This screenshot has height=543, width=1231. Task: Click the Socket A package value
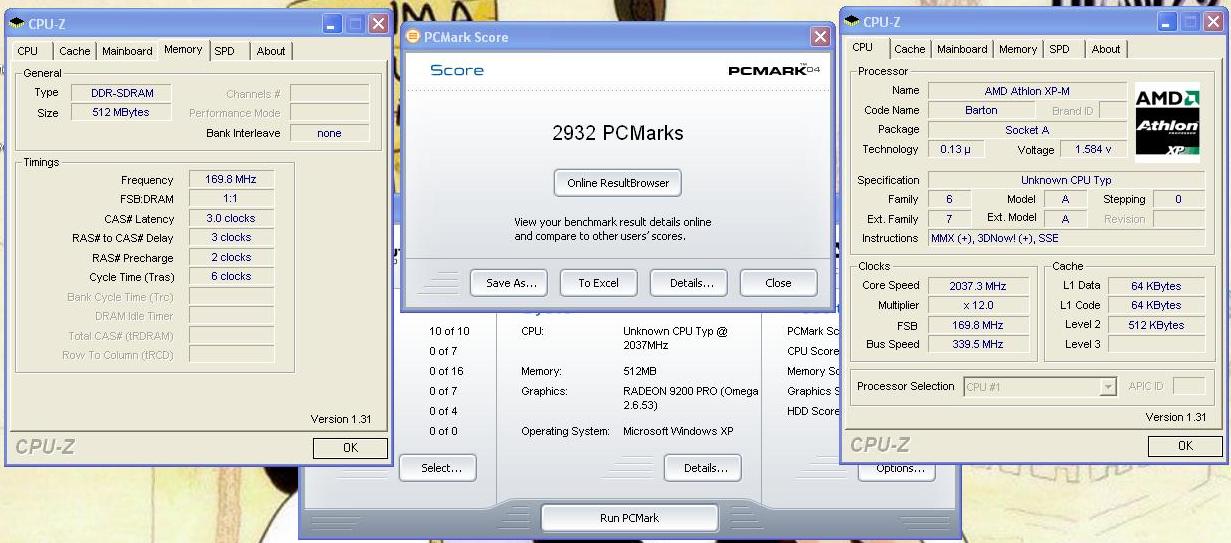(x=1027, y=130)
